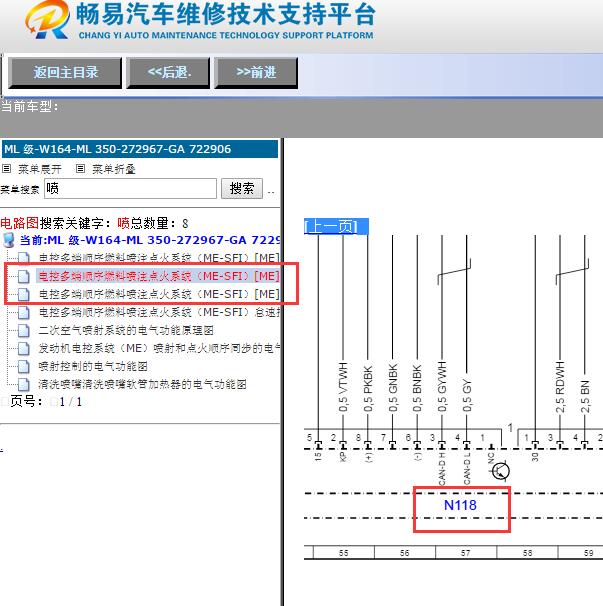Click the document icon beside 清洗喷嘴 entry
The height and width of the screenshot is (606, 603).
click(24, 385)
